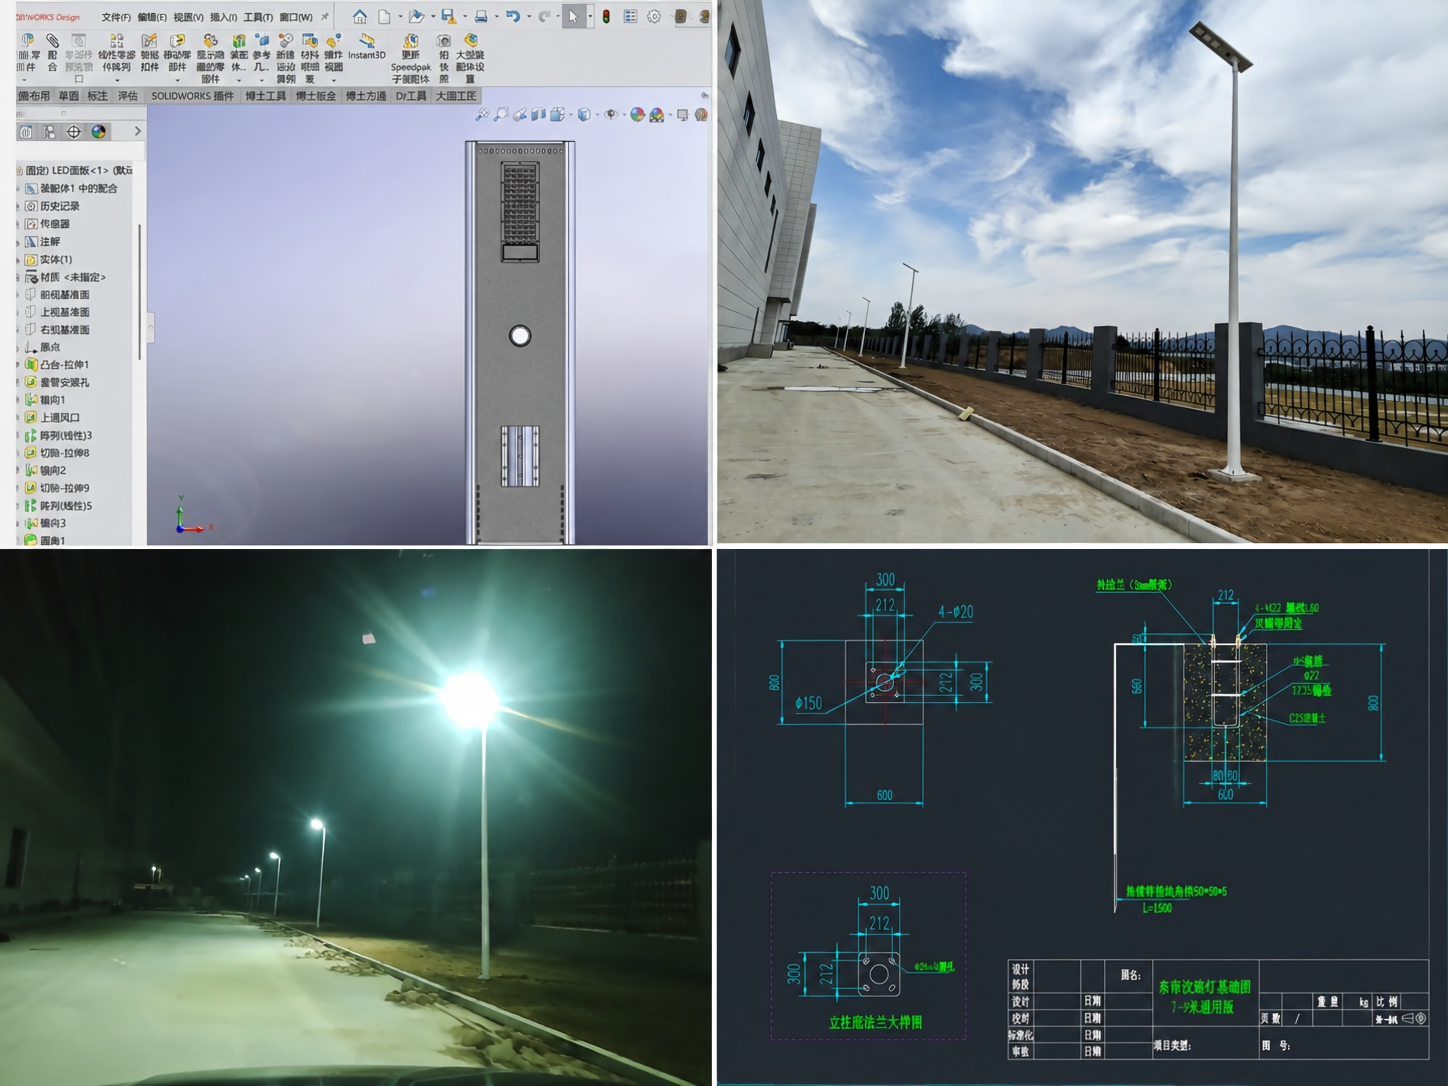
Task: Click the feature panel collapse handle
Action: 150,327
